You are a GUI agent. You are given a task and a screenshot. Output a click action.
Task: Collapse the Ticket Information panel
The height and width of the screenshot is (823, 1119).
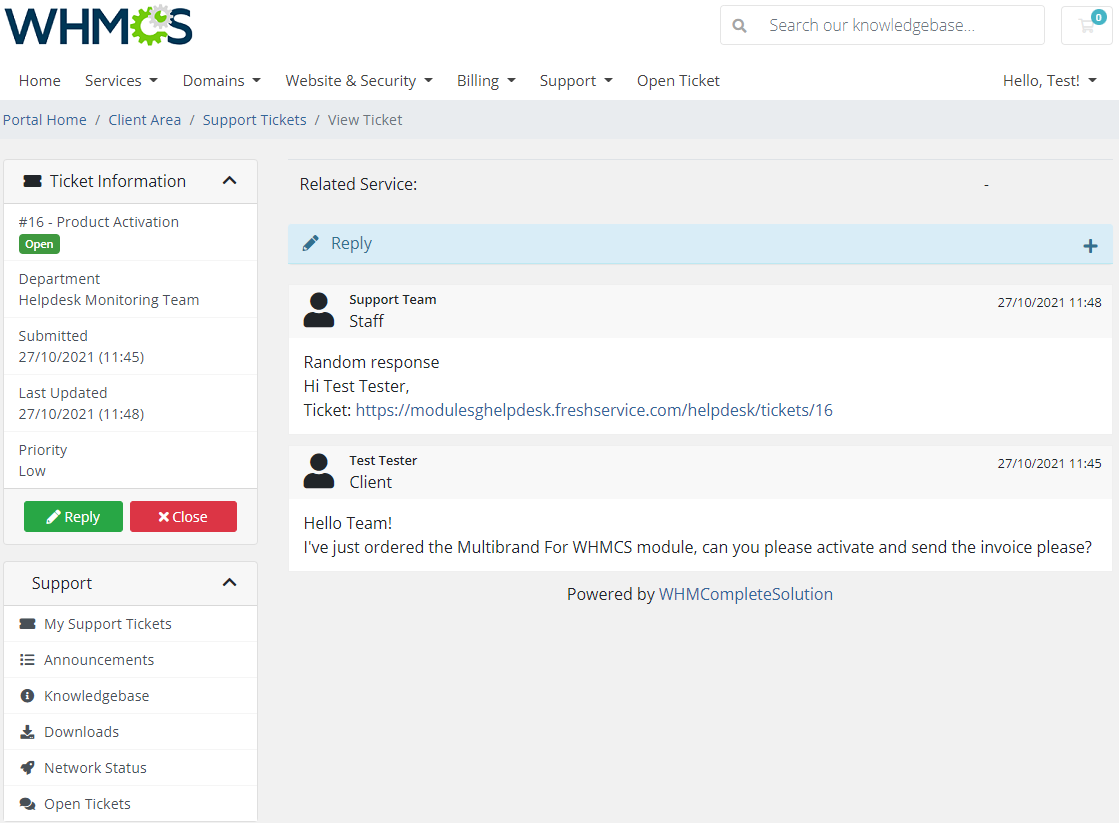click(229, 181)
